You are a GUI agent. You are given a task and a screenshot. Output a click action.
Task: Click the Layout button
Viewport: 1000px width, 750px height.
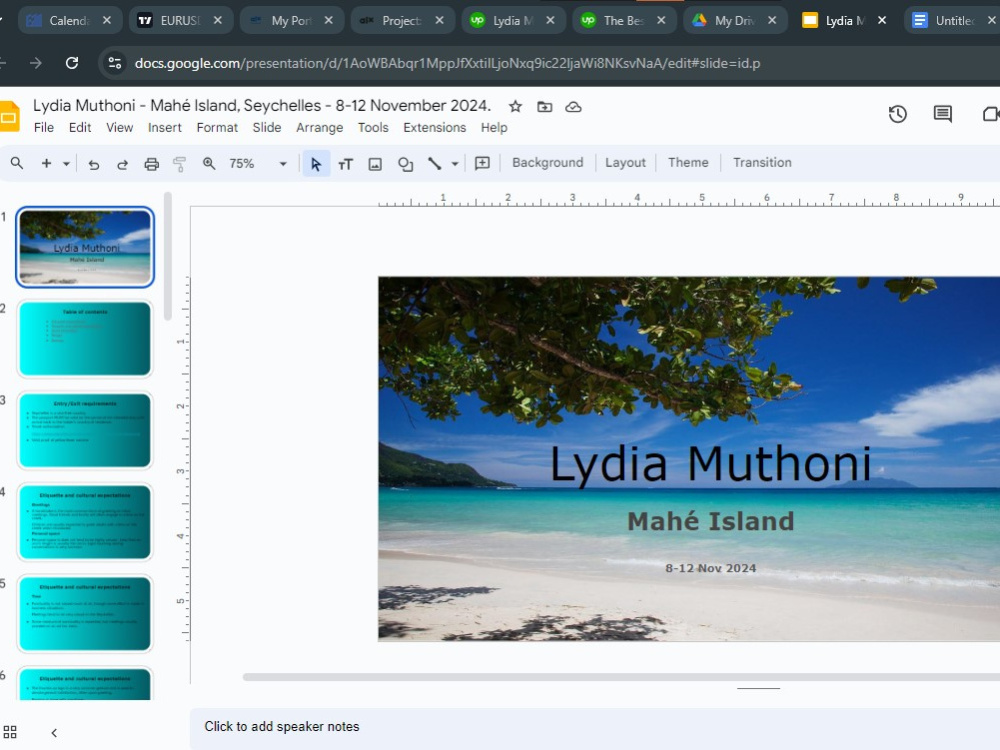pos(625,163)
